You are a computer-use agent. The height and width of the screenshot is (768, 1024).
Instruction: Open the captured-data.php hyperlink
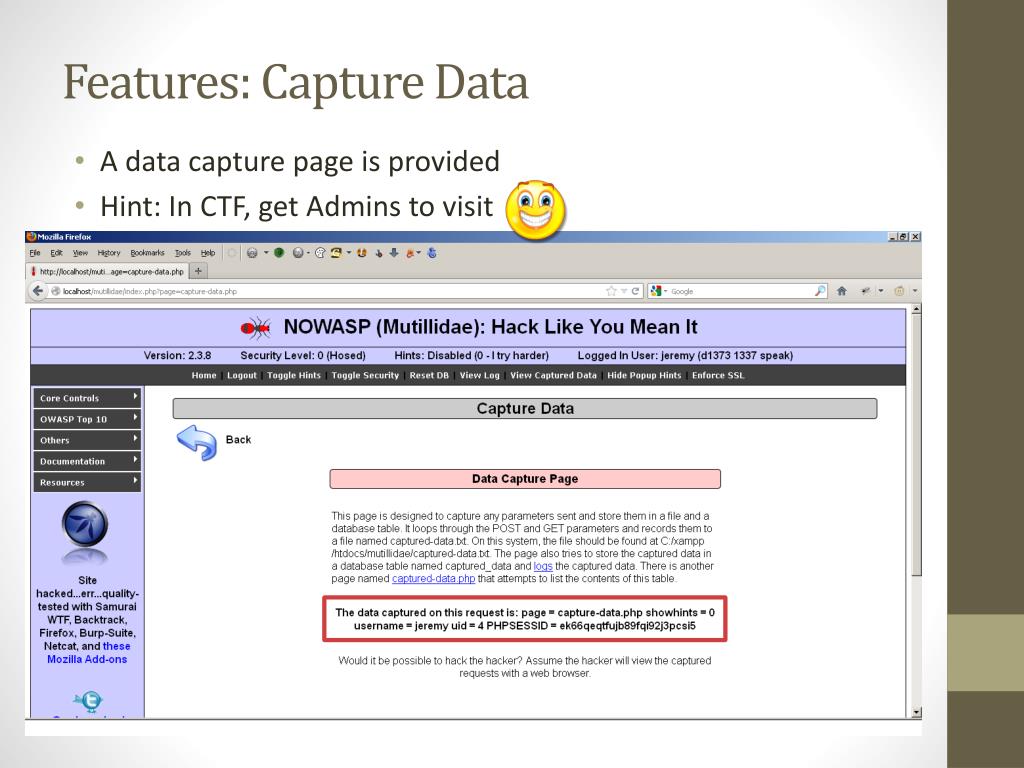click(x=434, y=579)
